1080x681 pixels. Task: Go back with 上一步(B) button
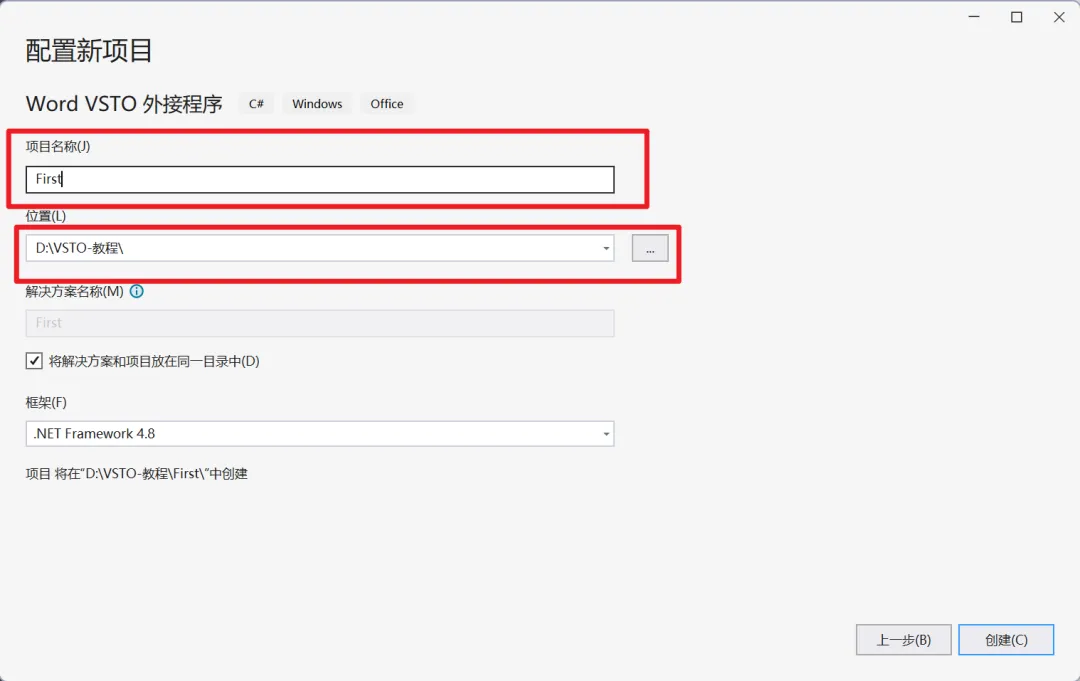(904, 640)
